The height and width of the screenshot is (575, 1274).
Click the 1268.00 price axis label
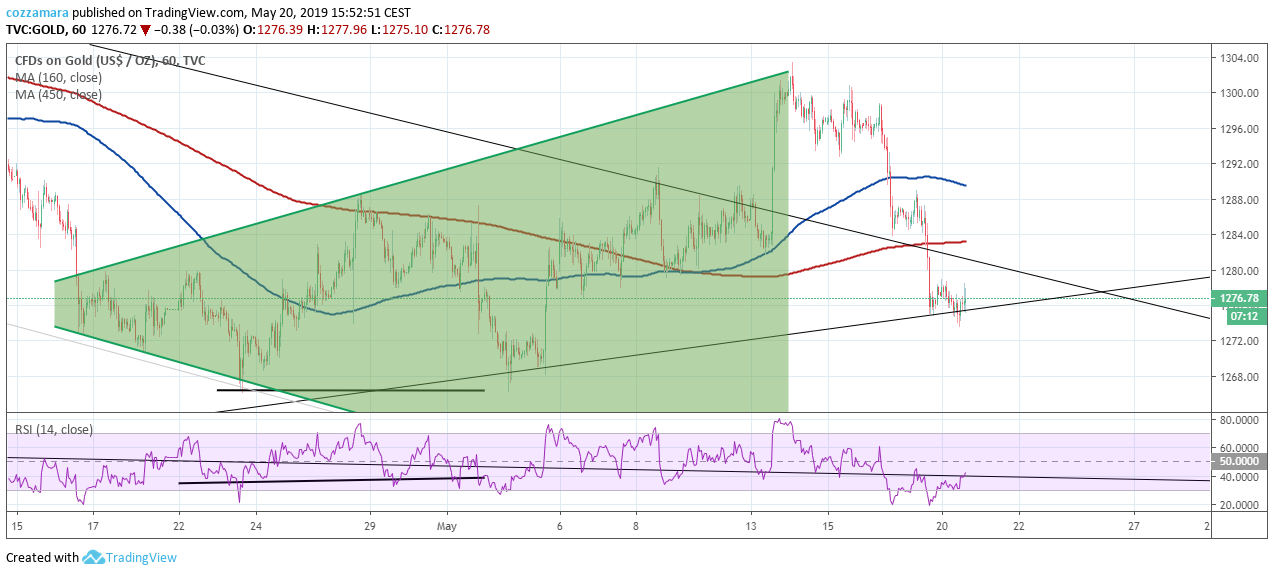point(1238,378)
